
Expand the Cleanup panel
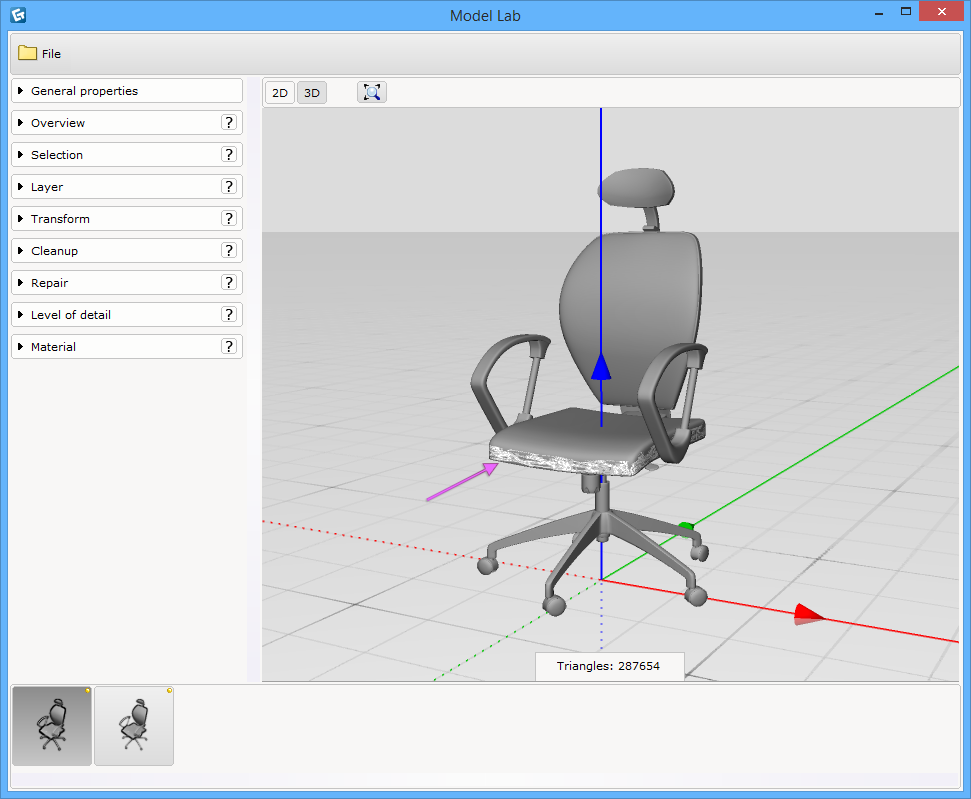click(x=127, y=251)
